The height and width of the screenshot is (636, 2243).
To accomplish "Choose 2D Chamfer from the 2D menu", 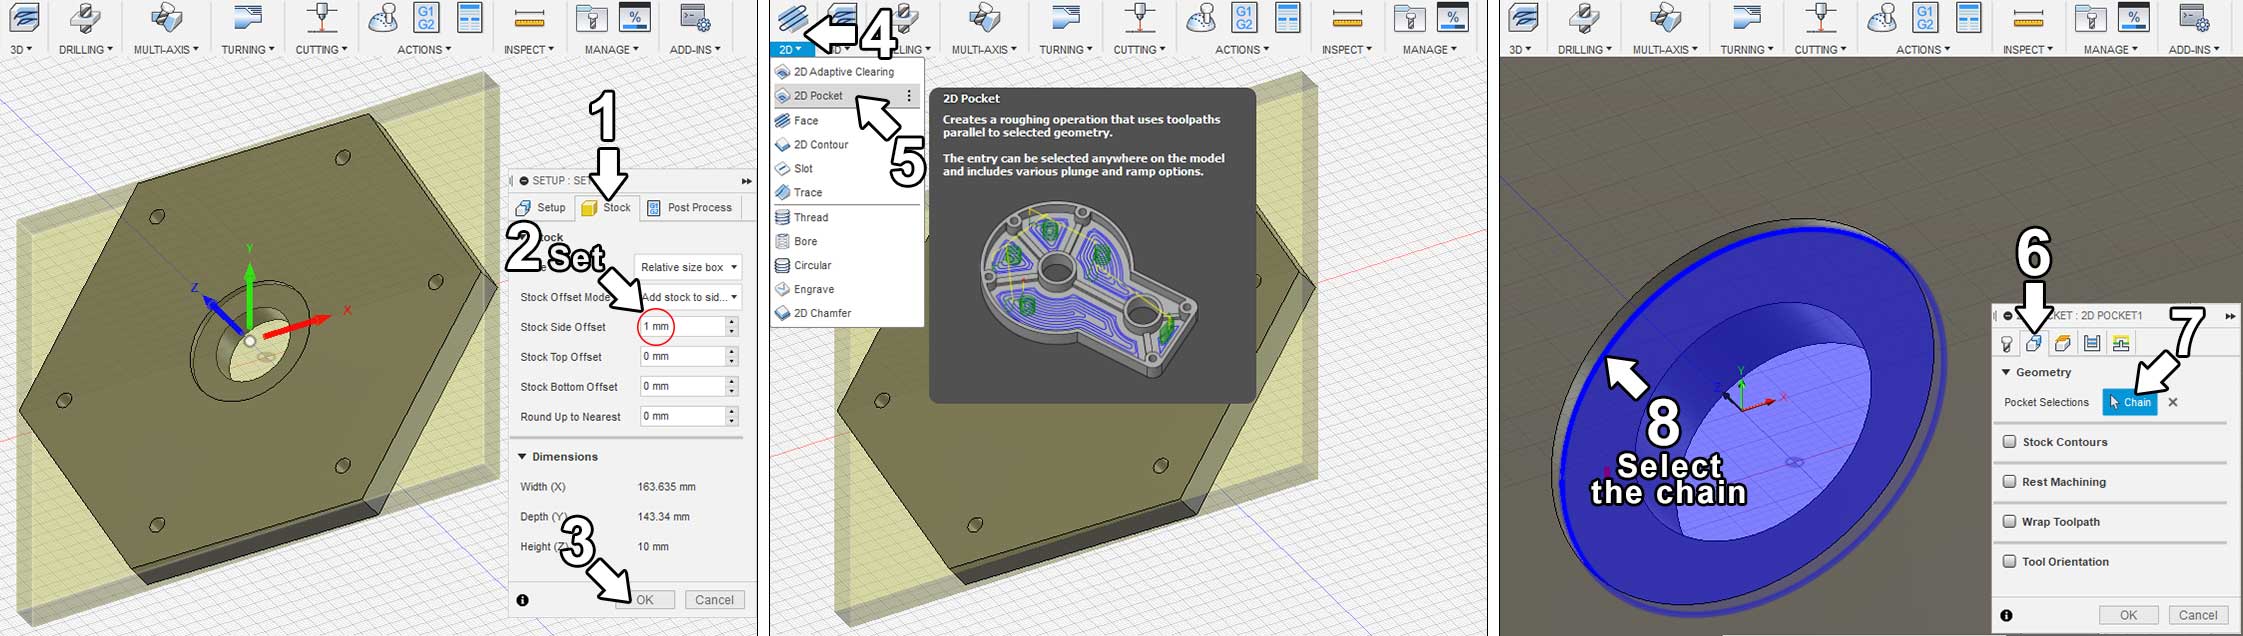I will click(x=846, y=313).
